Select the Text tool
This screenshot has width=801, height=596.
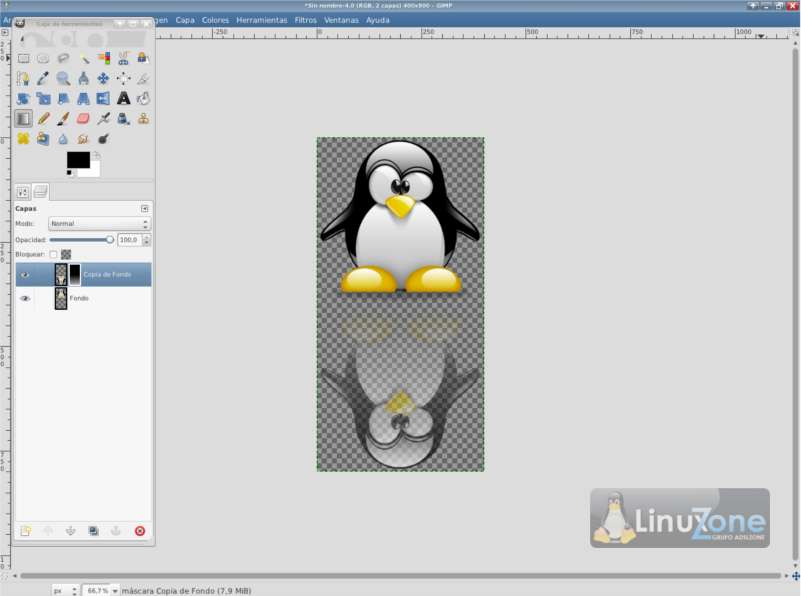pyautogui.click(x=124, y=98)
